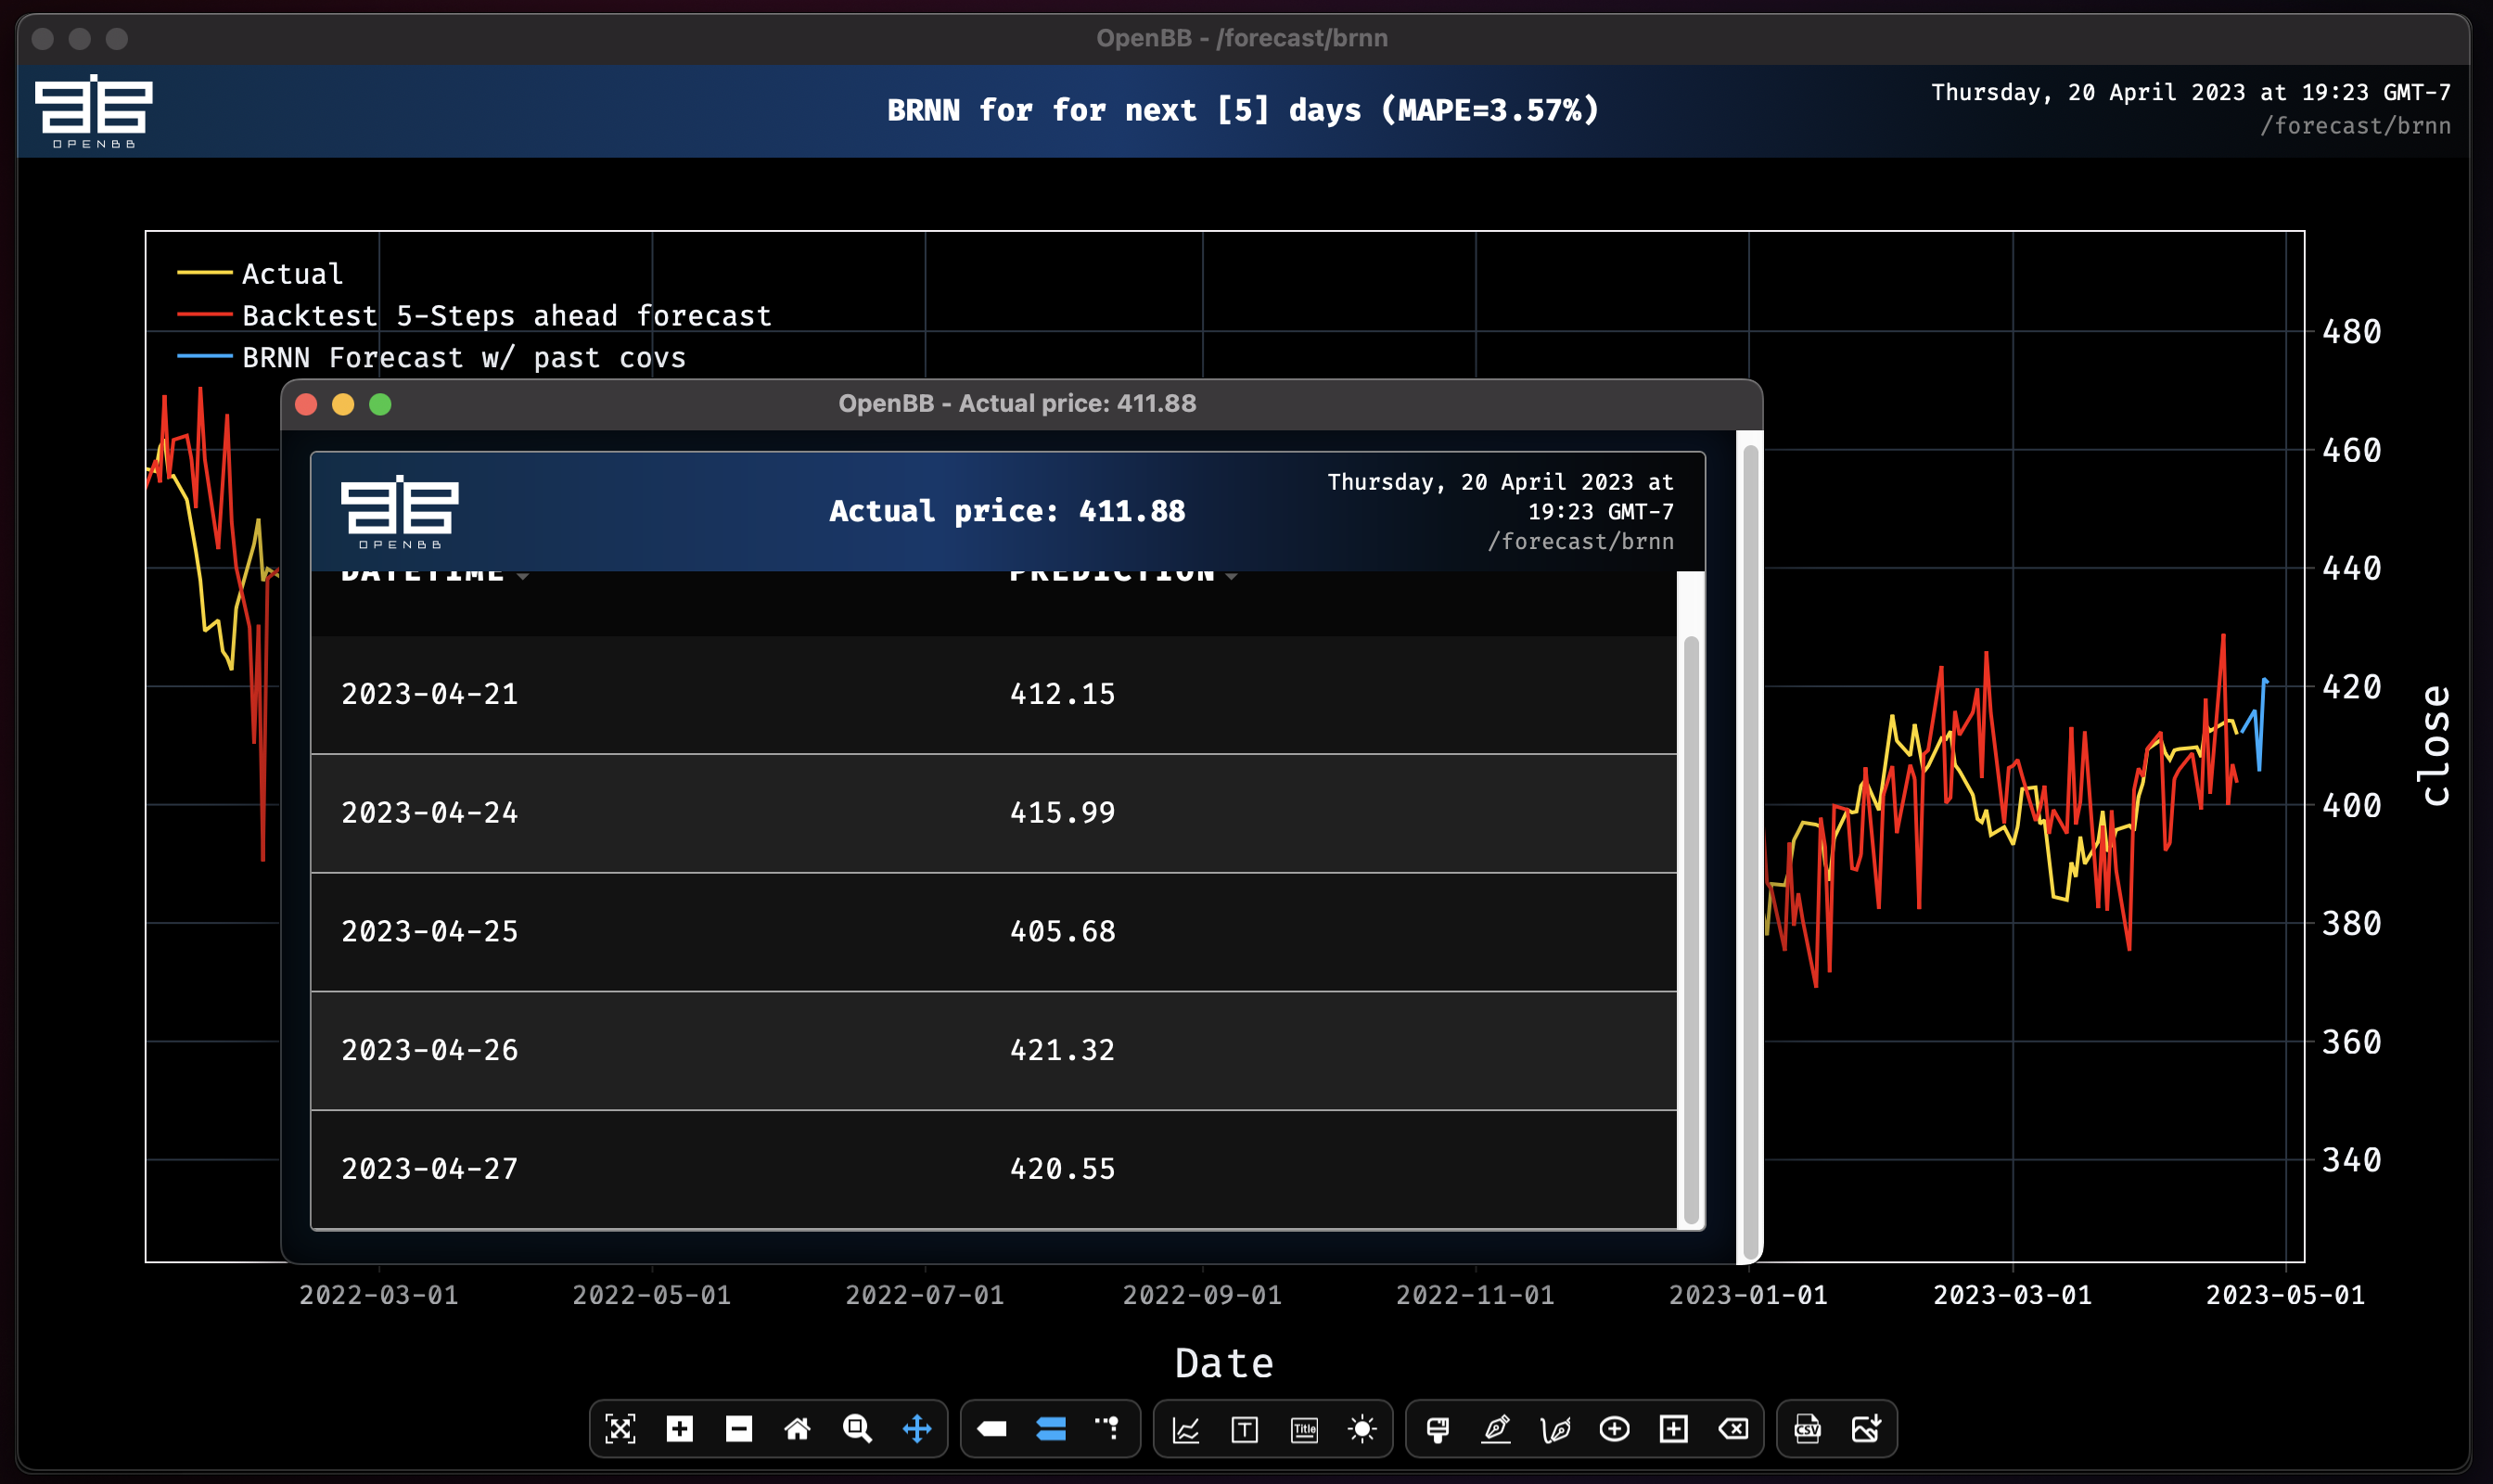The image size is (2493, 1484).
Task: Zoom out with the minus toolbar icon
Action: tap(738, 1429)
